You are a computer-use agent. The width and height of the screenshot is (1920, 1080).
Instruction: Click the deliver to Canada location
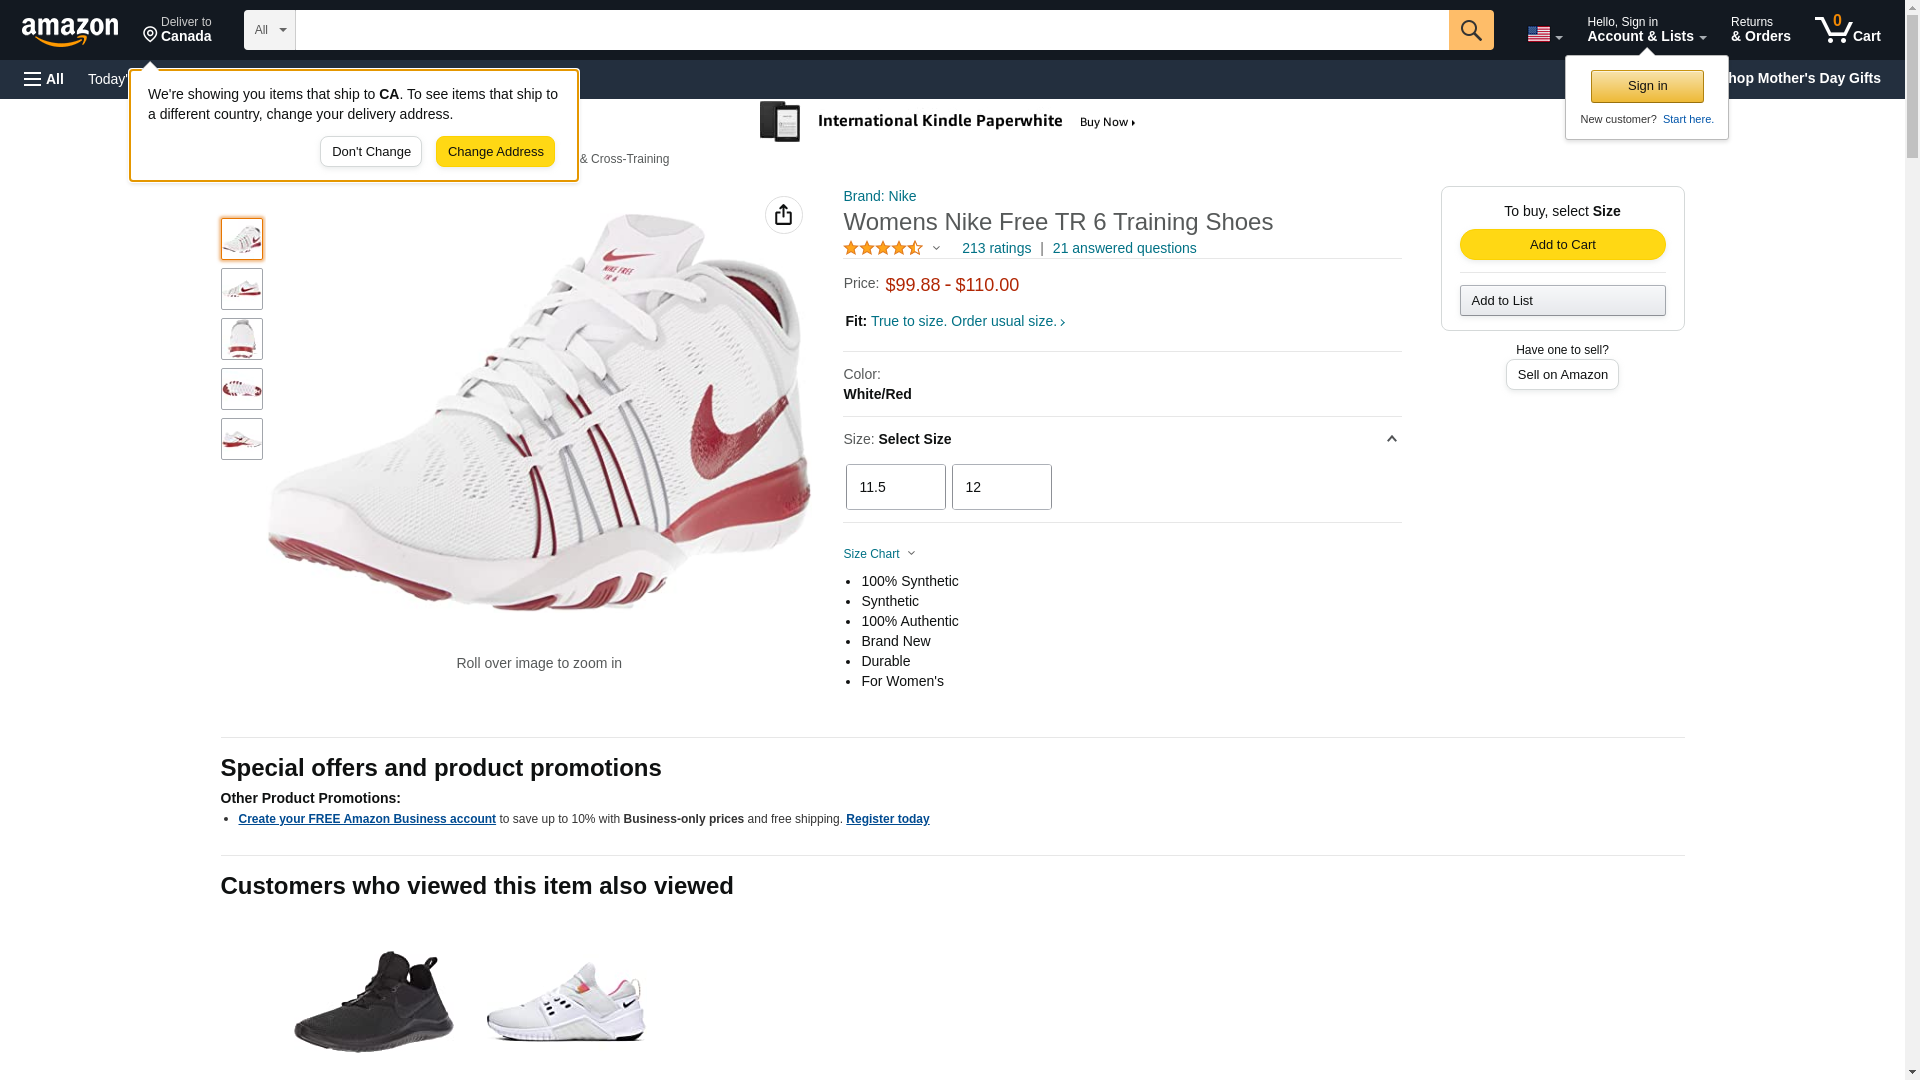(x=177, y=30)
